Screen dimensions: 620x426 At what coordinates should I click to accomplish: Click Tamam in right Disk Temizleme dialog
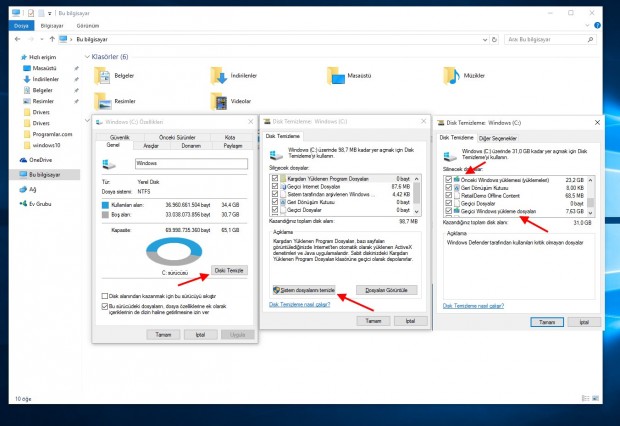(x=547, y=322)
